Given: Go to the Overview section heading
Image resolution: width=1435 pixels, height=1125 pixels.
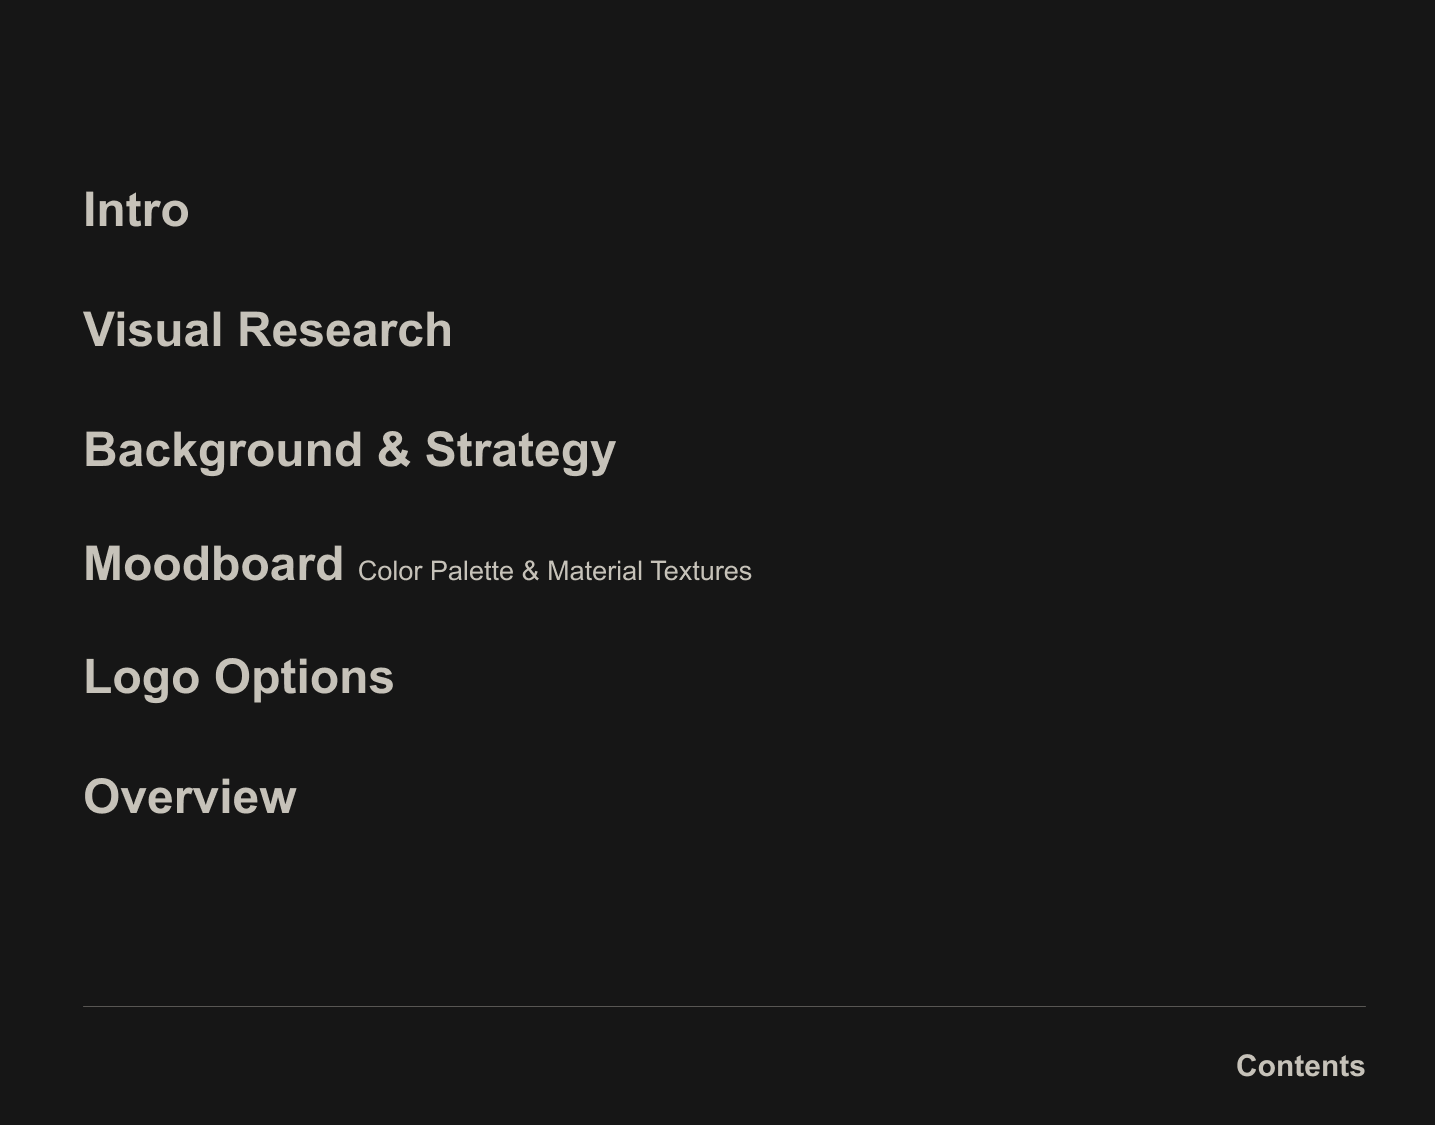Looking at the screenshot, I should (190, 797).
